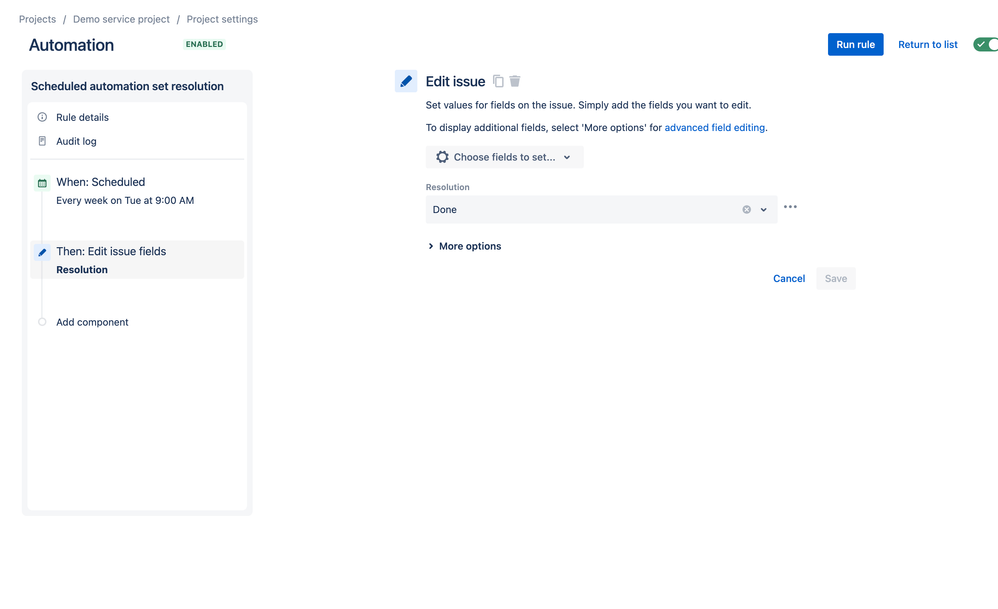The height and width of the screenshot is (609, 998).
Task: Open Demo service project breadcrumb
Action: pos(121,19)
